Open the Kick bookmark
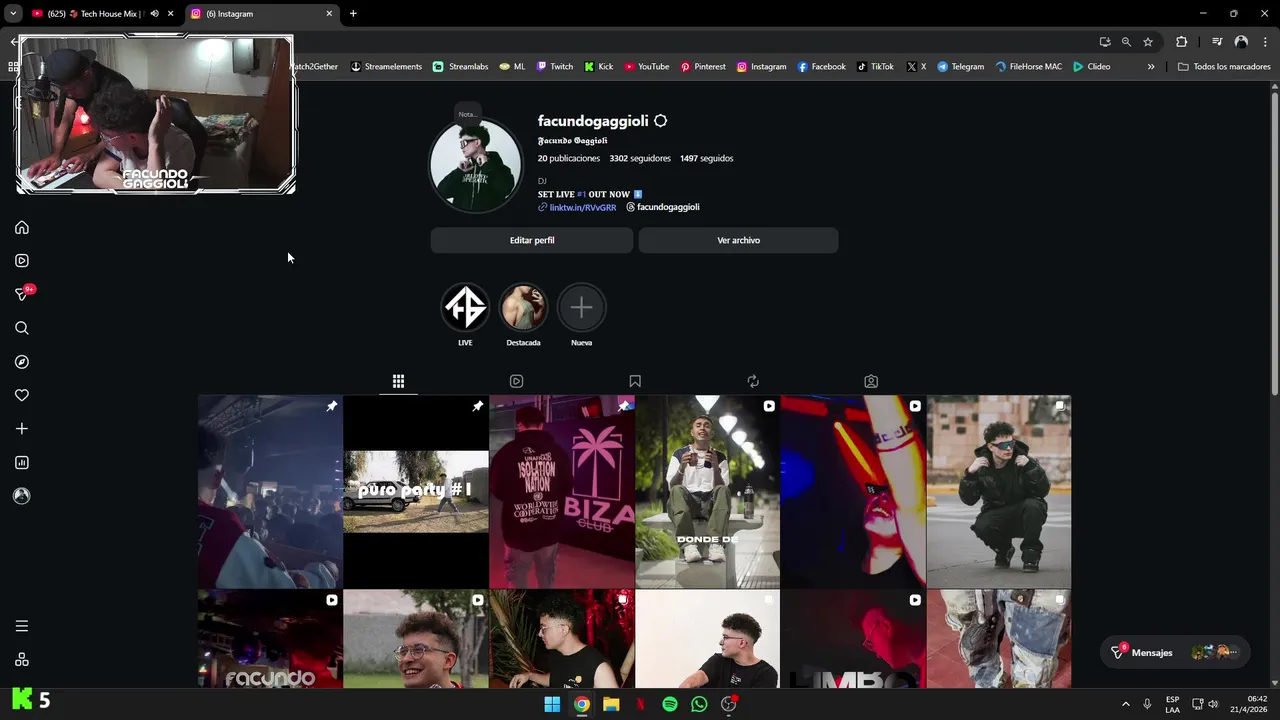 coord(599,67)
